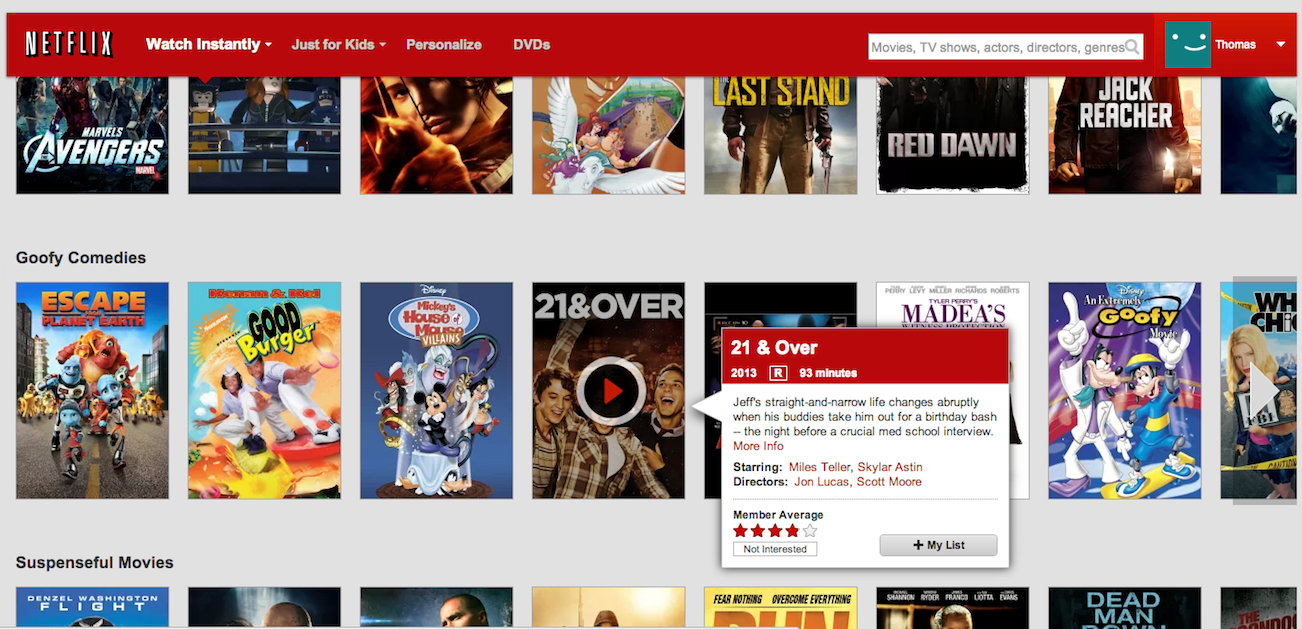Viewport: 1302px width, 629px height.
Task: Click the "93 minutes" runtime text
Action: (x=828, y=373)
